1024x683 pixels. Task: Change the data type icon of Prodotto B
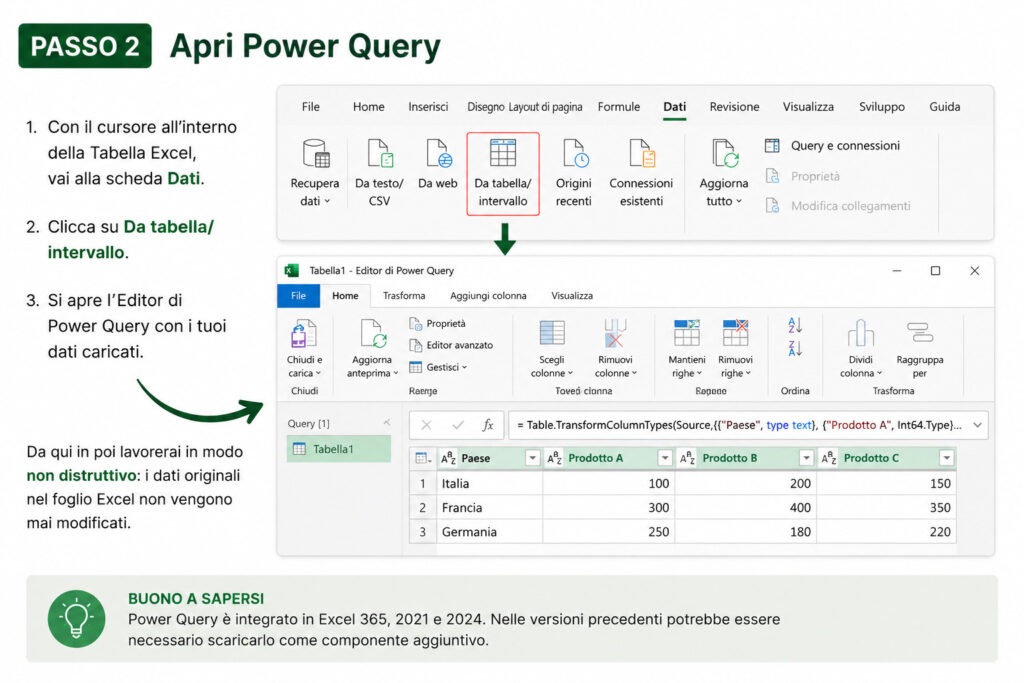688,458
